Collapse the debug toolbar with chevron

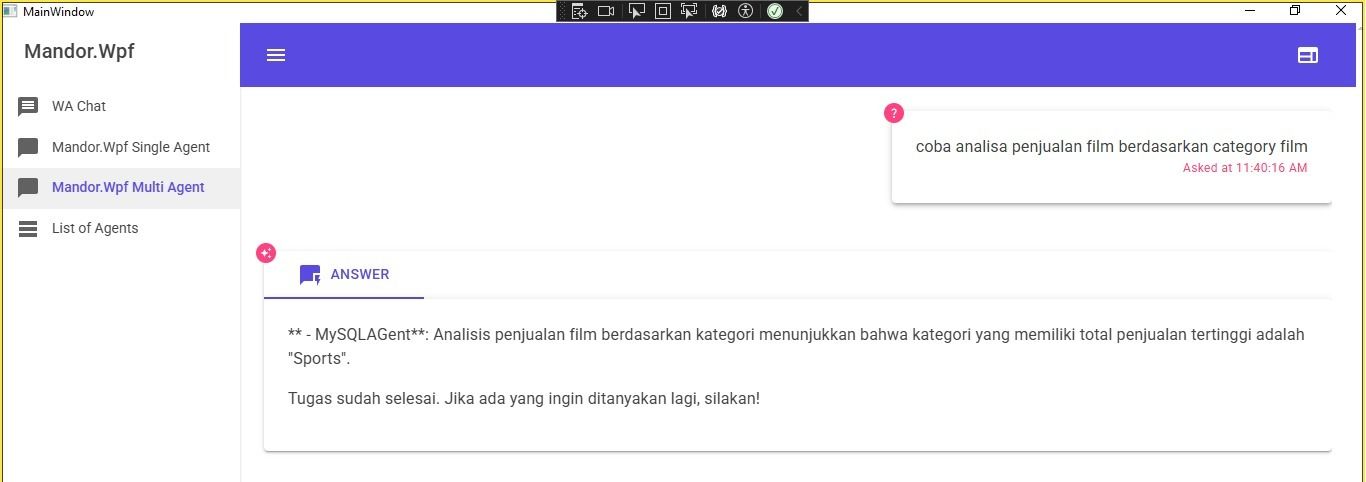pos(798,11)
